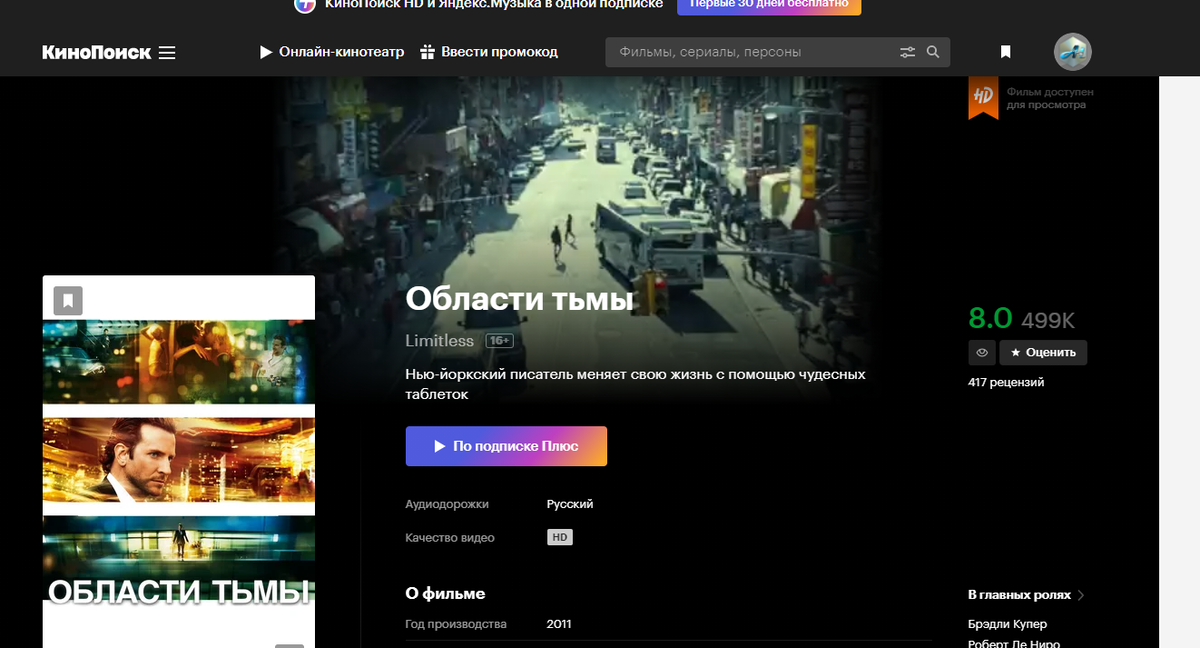This screenshot has width=1200, height=648.
Task: Click the Оценить rating button
Action: coord(1043,352)
